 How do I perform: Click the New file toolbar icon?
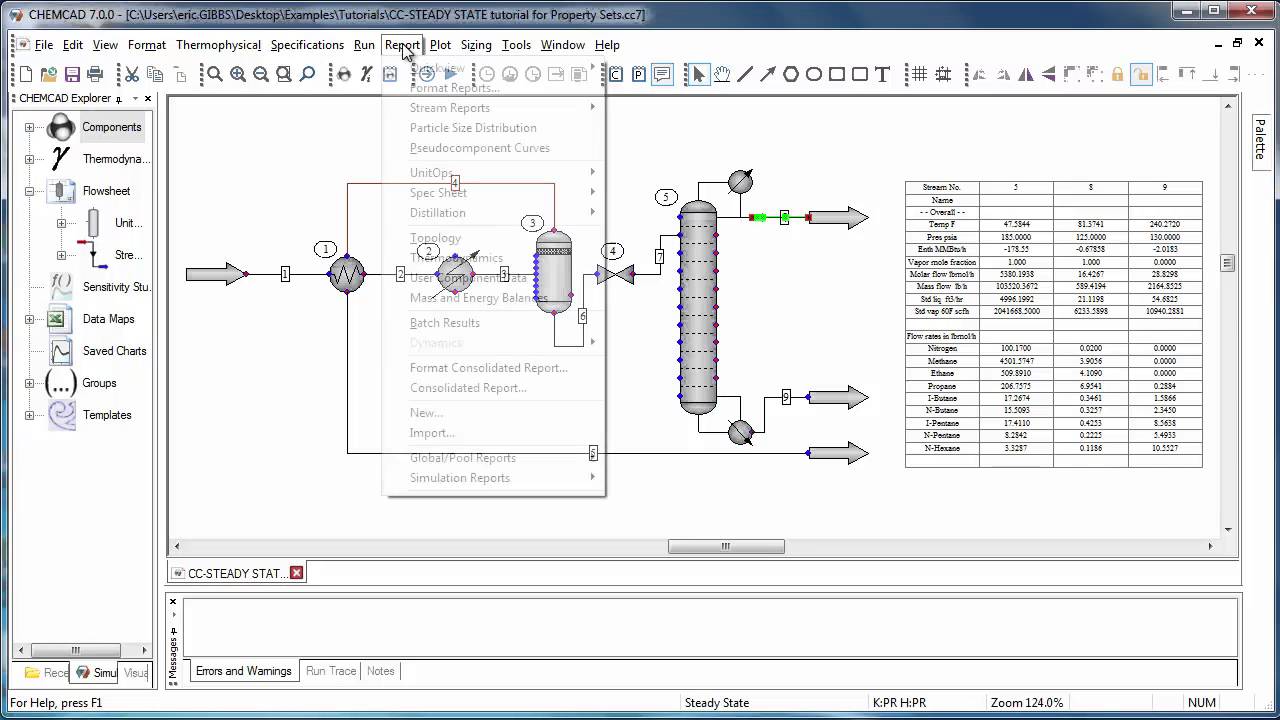point(26,74)
